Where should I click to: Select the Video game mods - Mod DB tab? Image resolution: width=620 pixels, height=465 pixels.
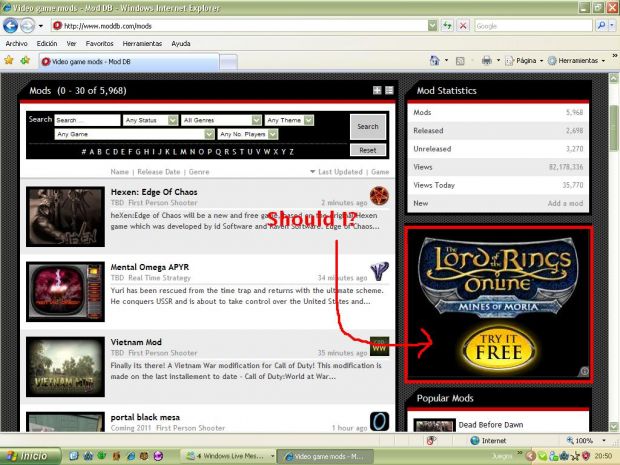click(129, 62)
